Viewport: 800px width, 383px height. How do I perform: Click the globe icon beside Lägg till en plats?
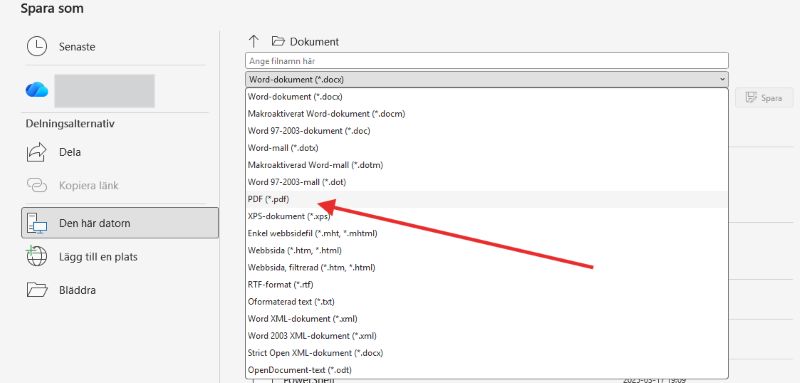(36, 256)
